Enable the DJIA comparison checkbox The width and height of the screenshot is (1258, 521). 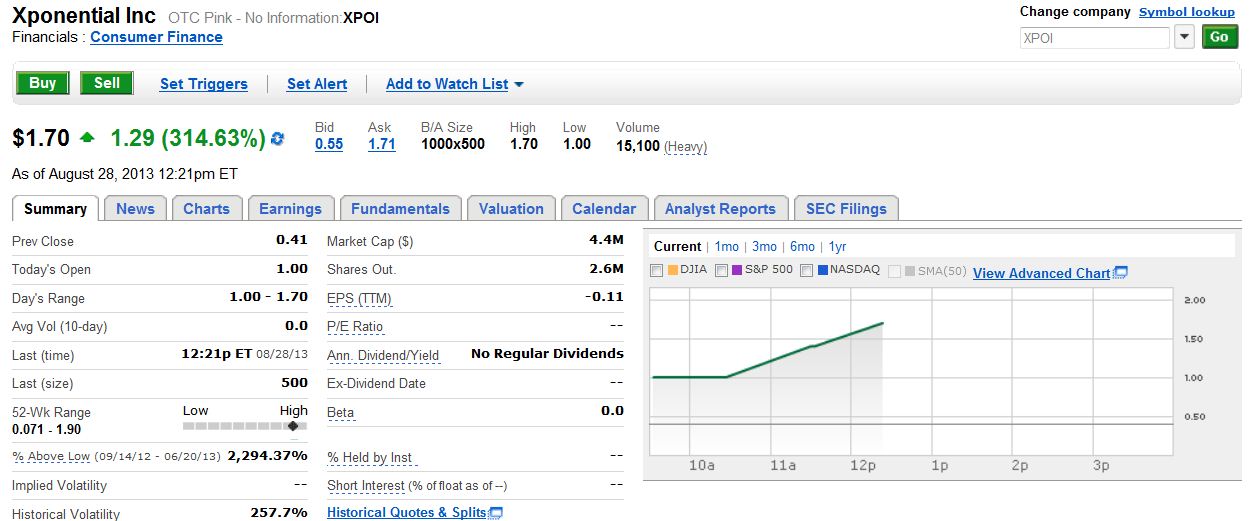point(656,270)
